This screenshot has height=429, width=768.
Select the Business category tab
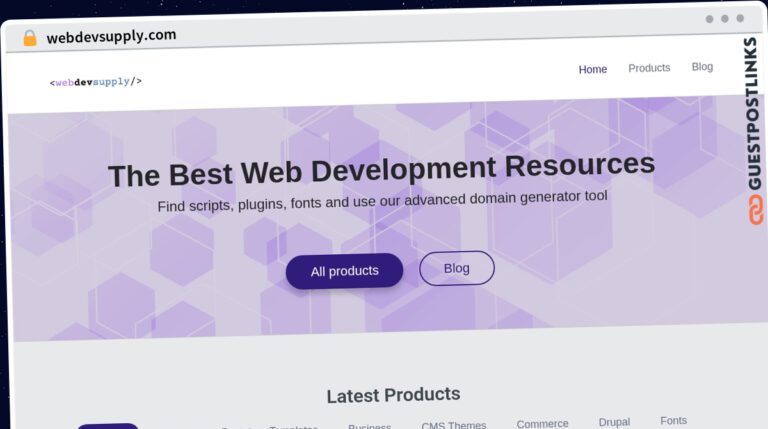369,426
